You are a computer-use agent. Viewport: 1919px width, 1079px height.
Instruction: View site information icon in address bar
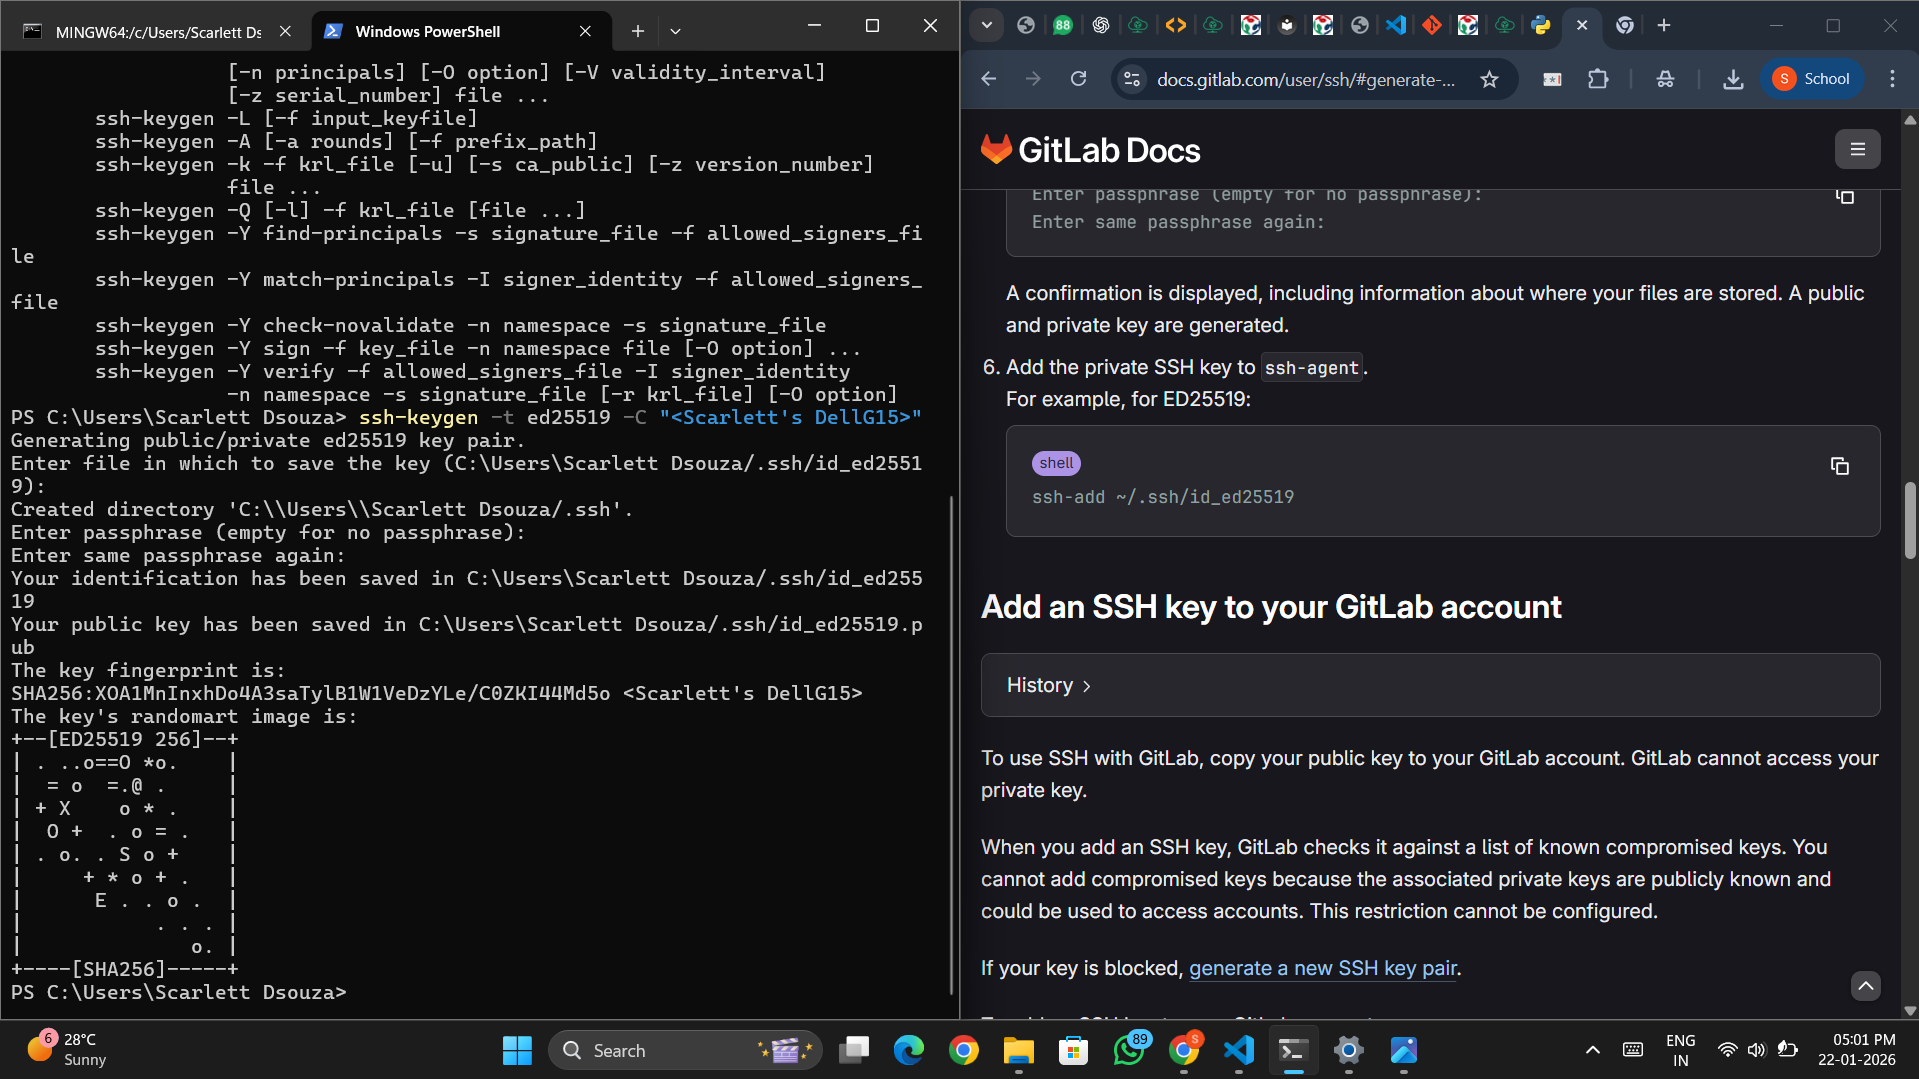1132,79
